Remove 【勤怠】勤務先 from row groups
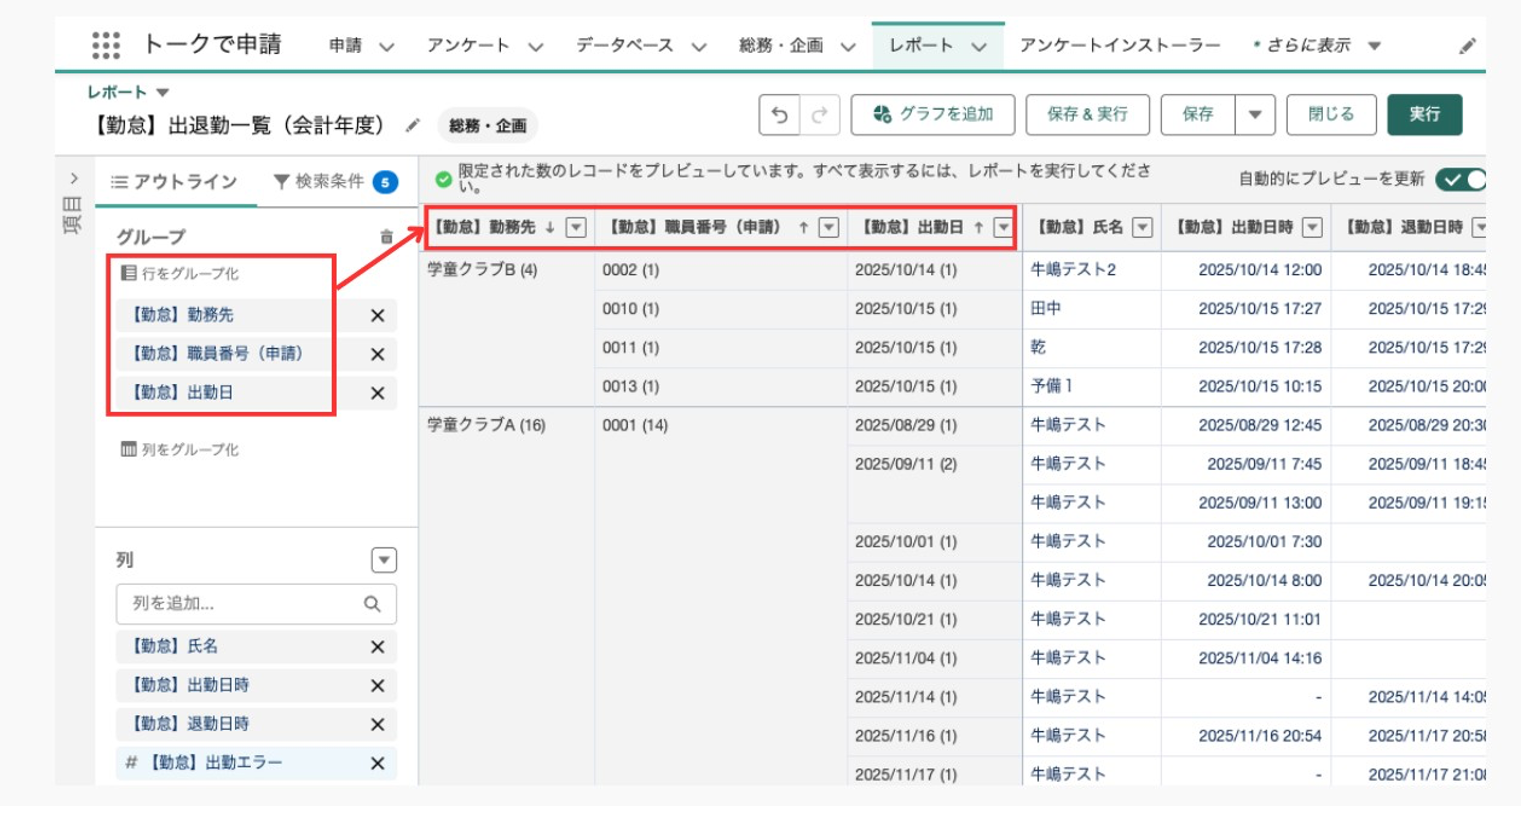The image size is (1522, 832). [x=377, y=316]
